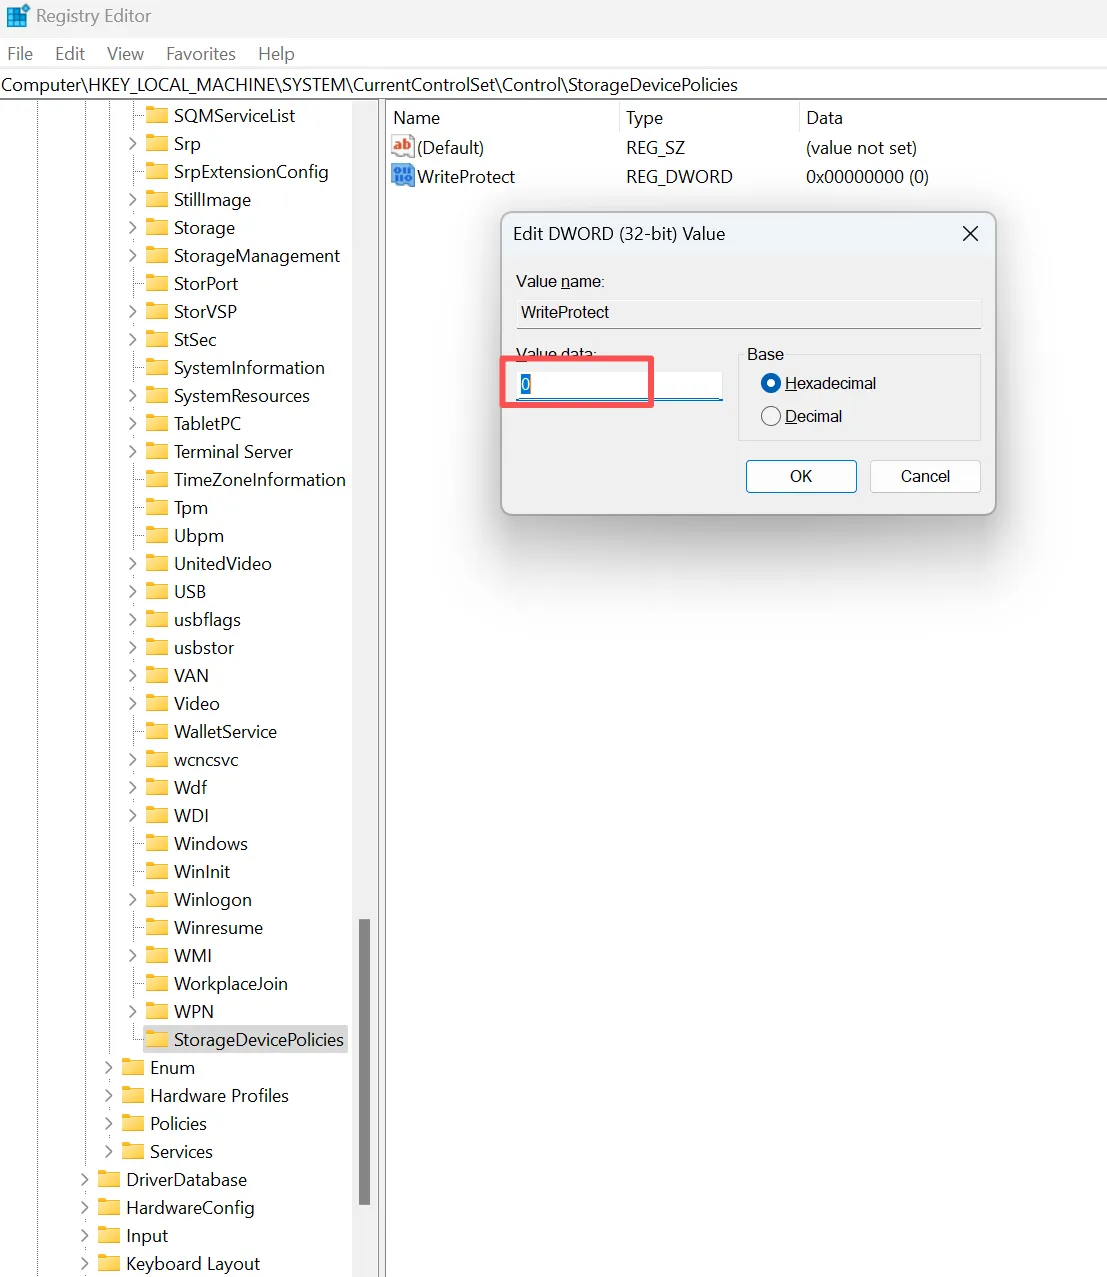Click the Name column header
Image resolution: width=1107 pixels, height=1277 pixels.
503,117
